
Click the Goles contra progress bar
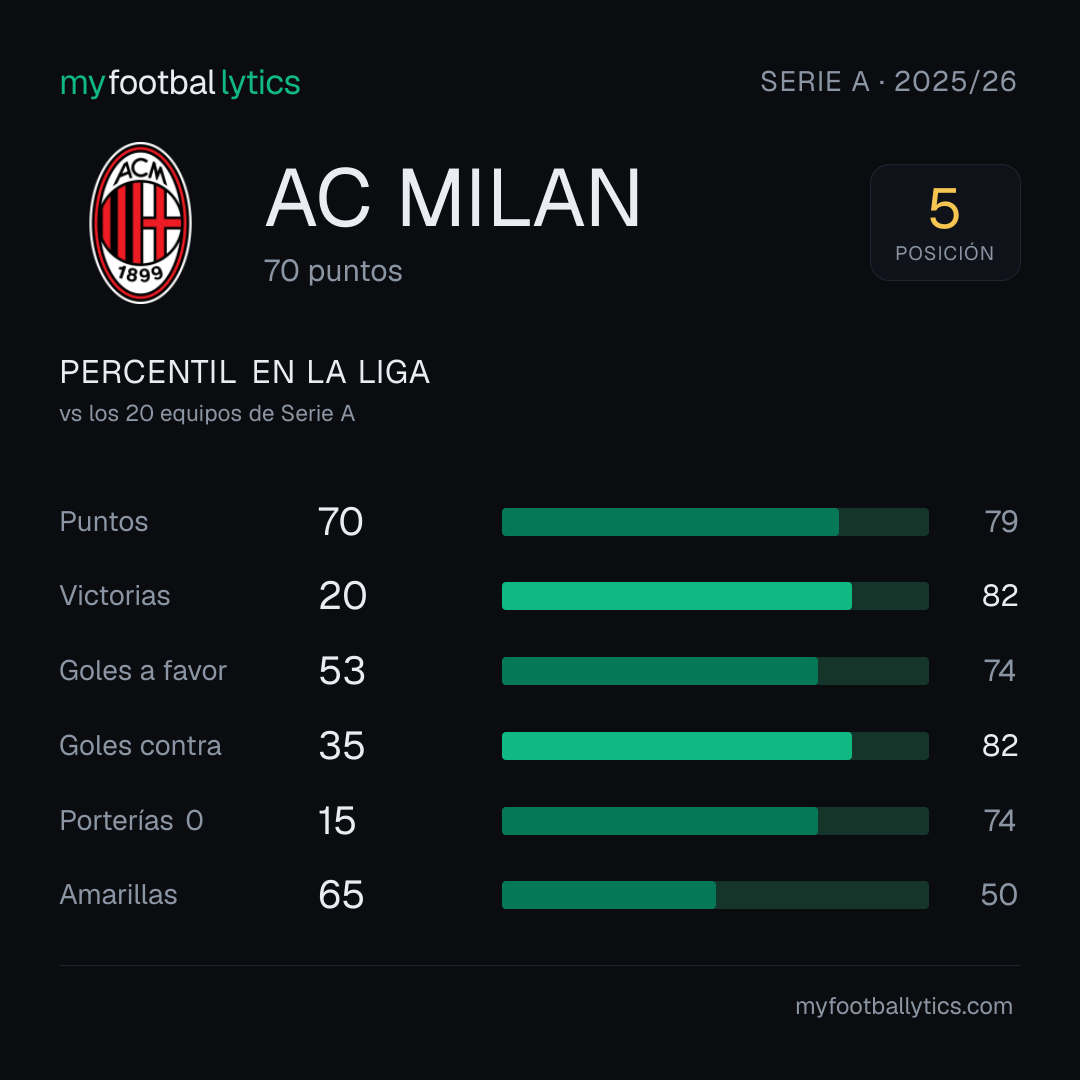pos(715,746)
